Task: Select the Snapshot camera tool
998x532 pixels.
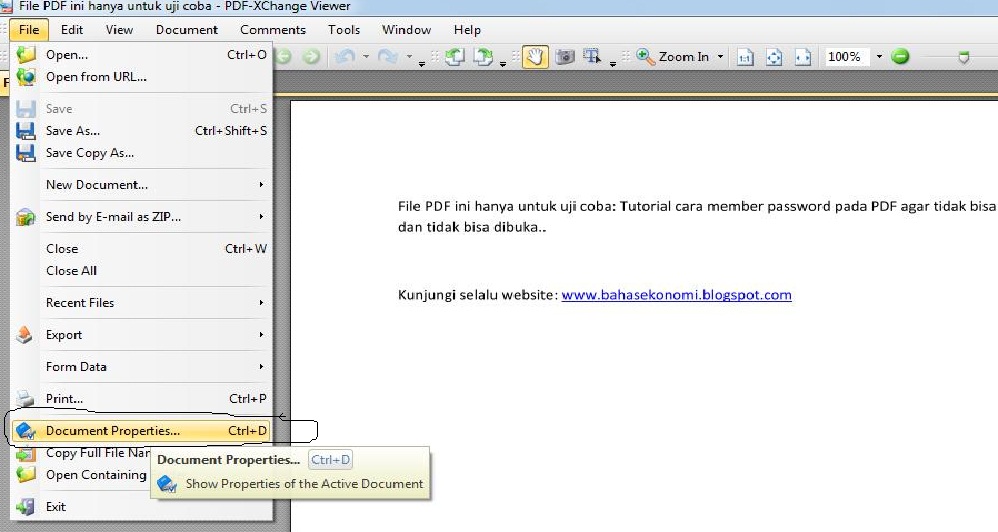Action: coord(565,57)
